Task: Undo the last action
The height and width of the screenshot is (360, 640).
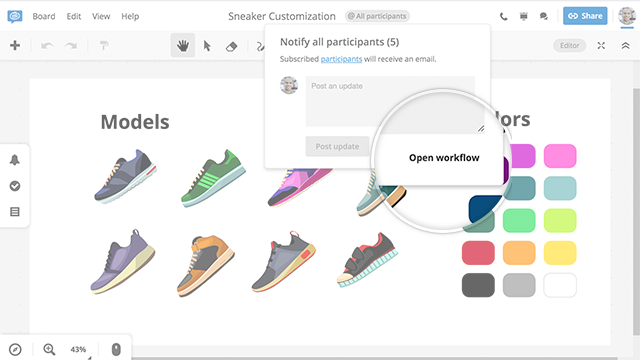Action: pos(47,45)
